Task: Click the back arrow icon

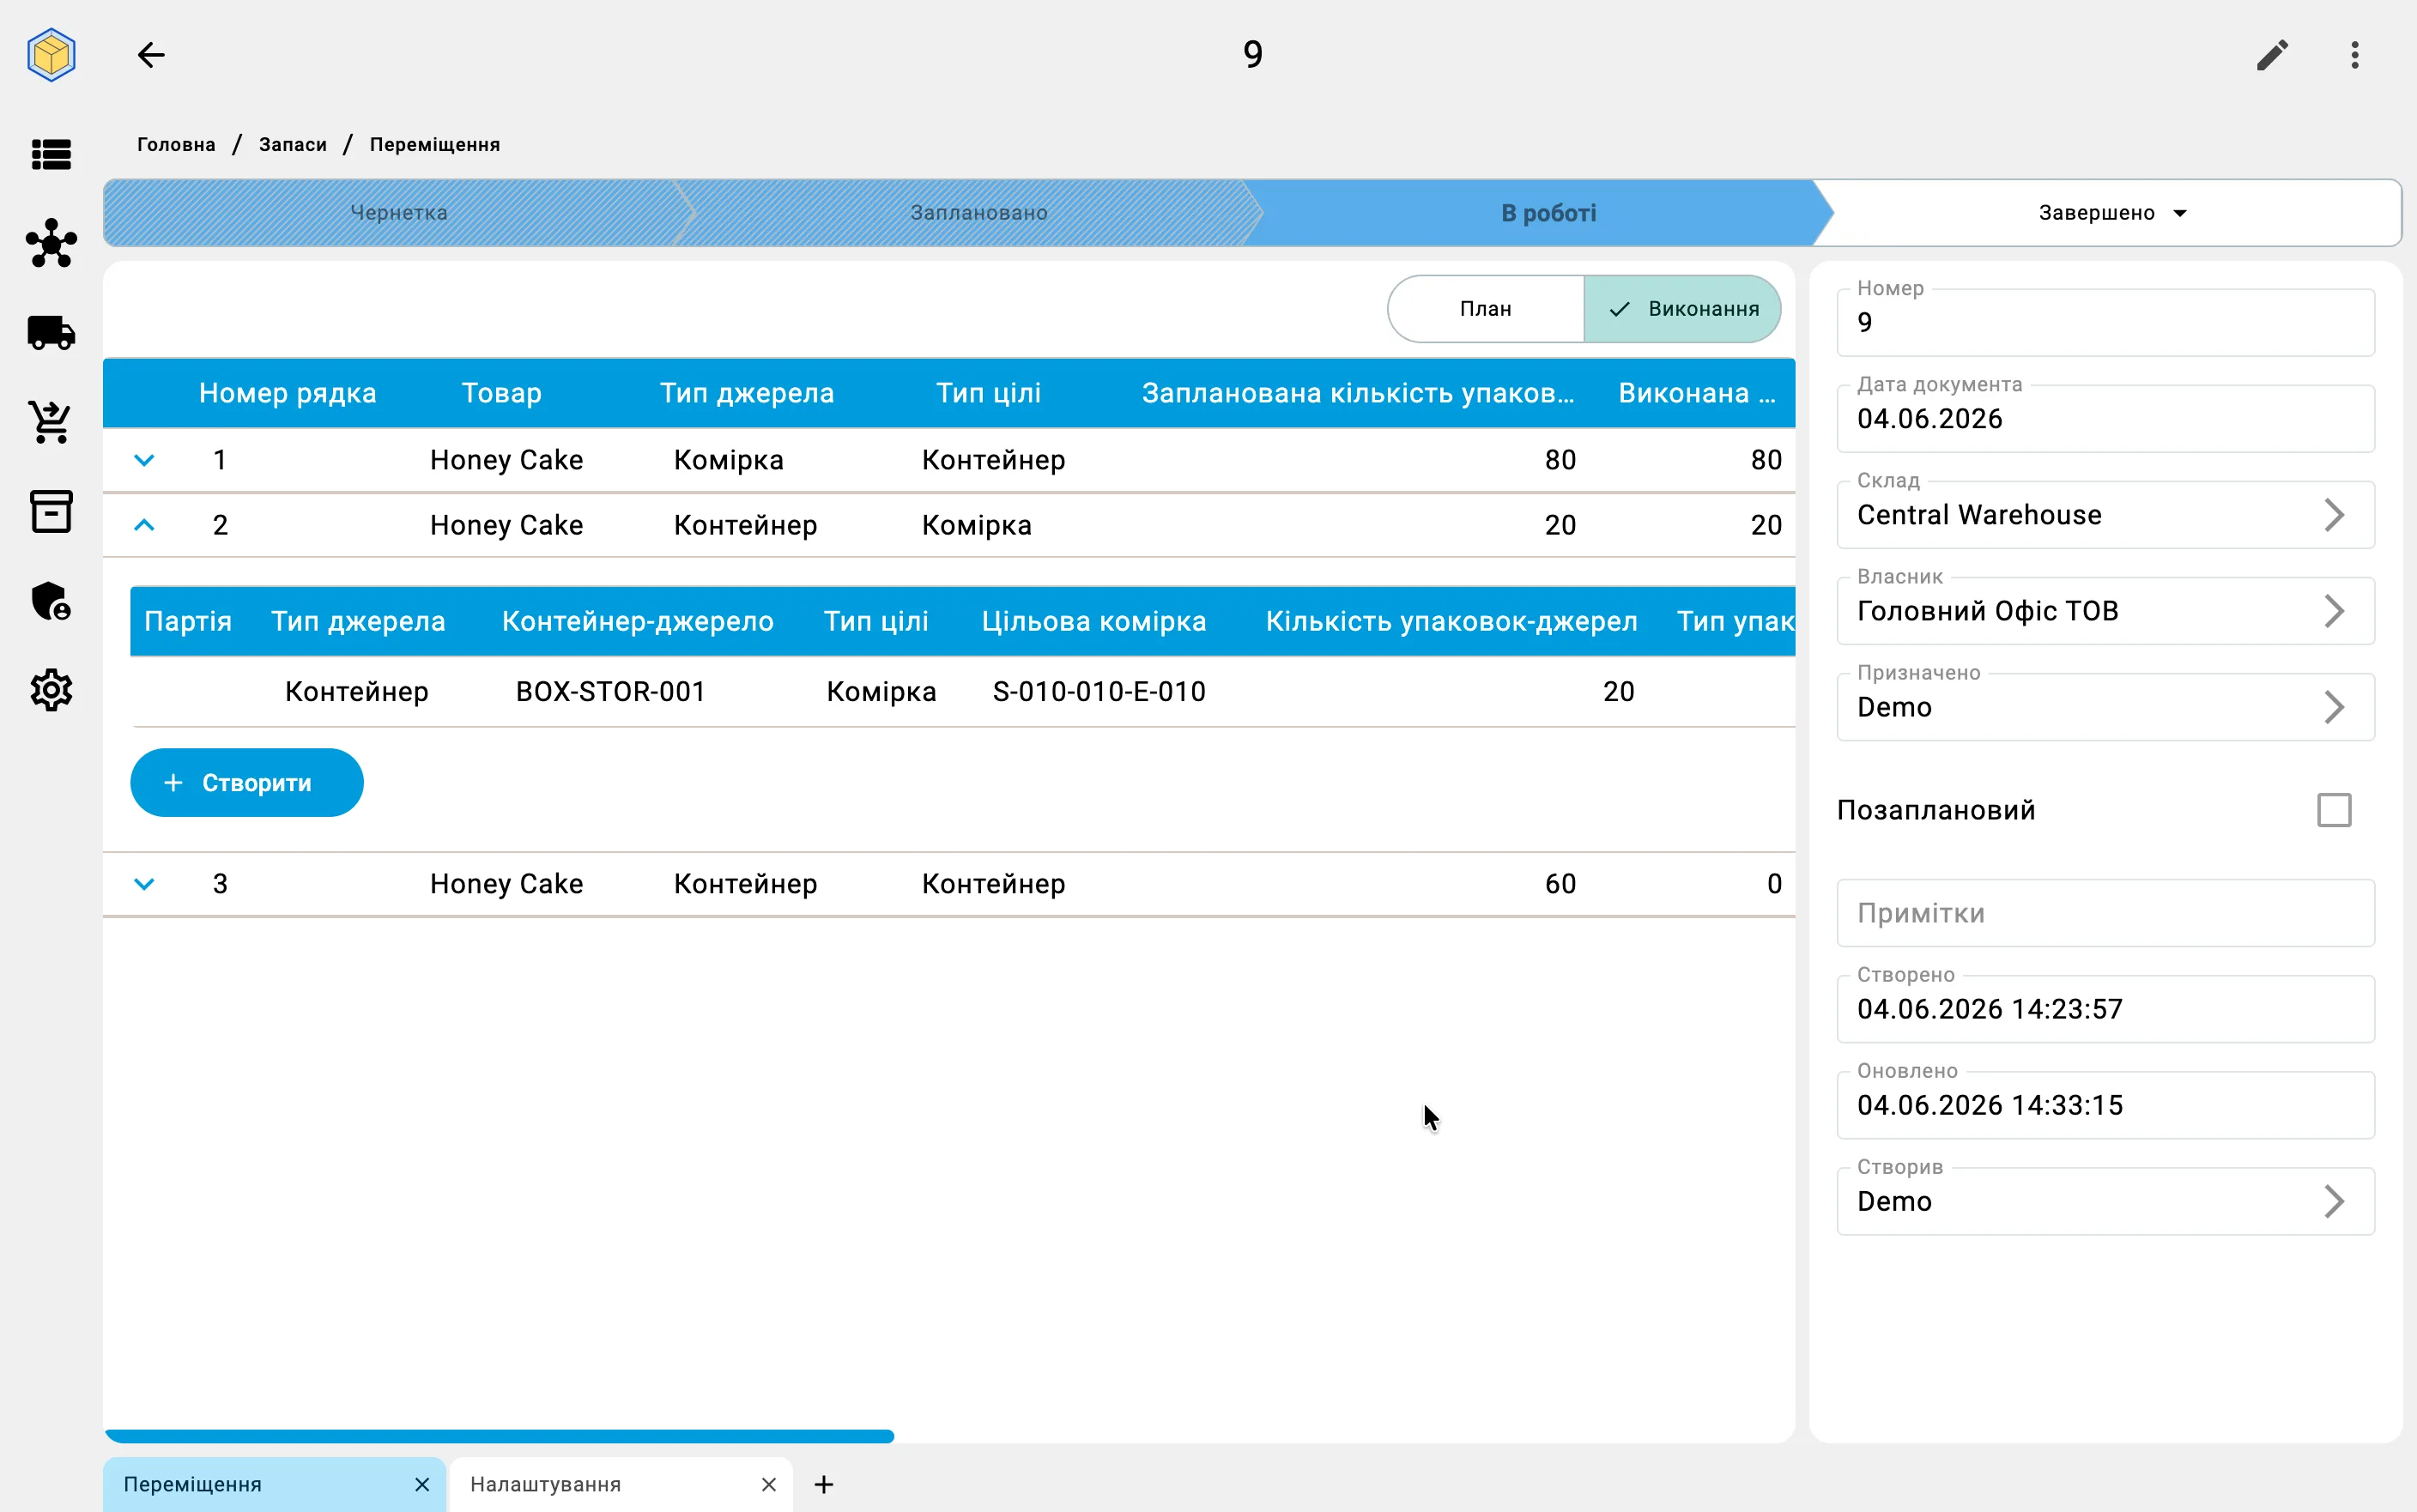Action: pos(151,55)
